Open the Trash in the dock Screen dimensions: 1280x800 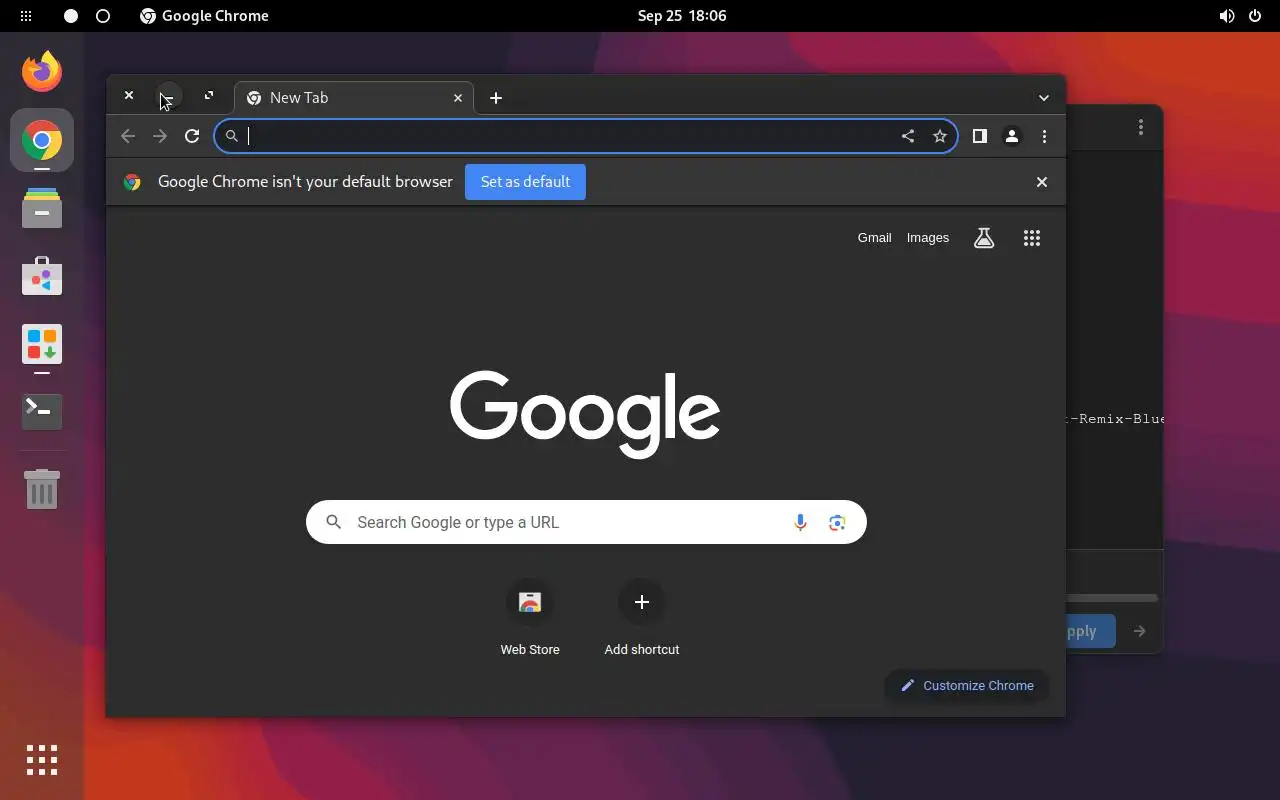click(x=42, y=489)
